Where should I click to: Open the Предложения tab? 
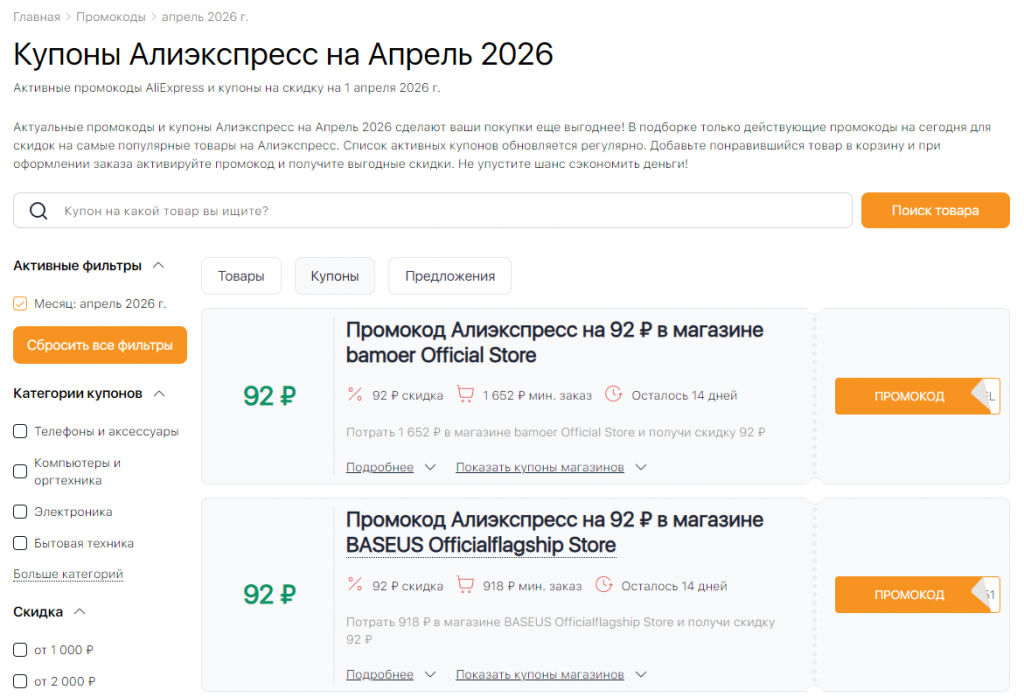tap(449, 276)
